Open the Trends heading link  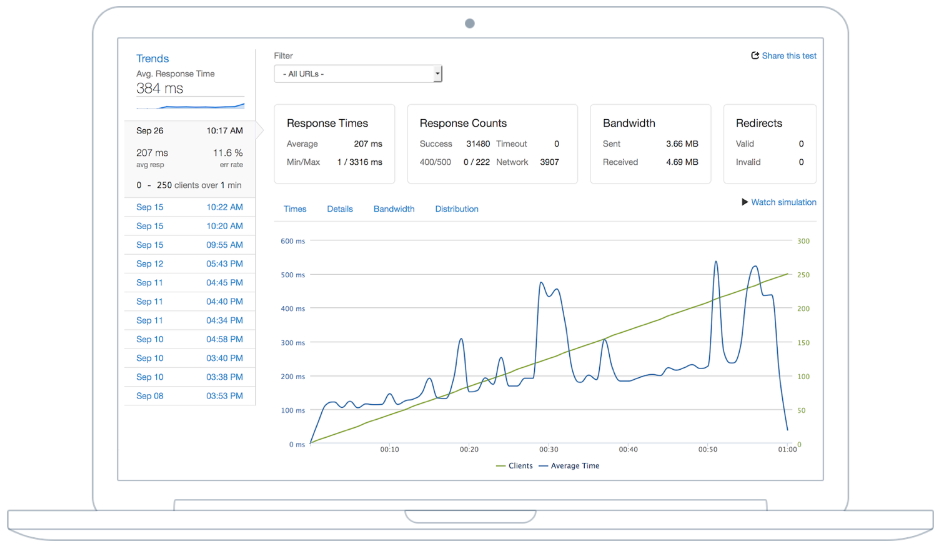[x=153, y=59]
